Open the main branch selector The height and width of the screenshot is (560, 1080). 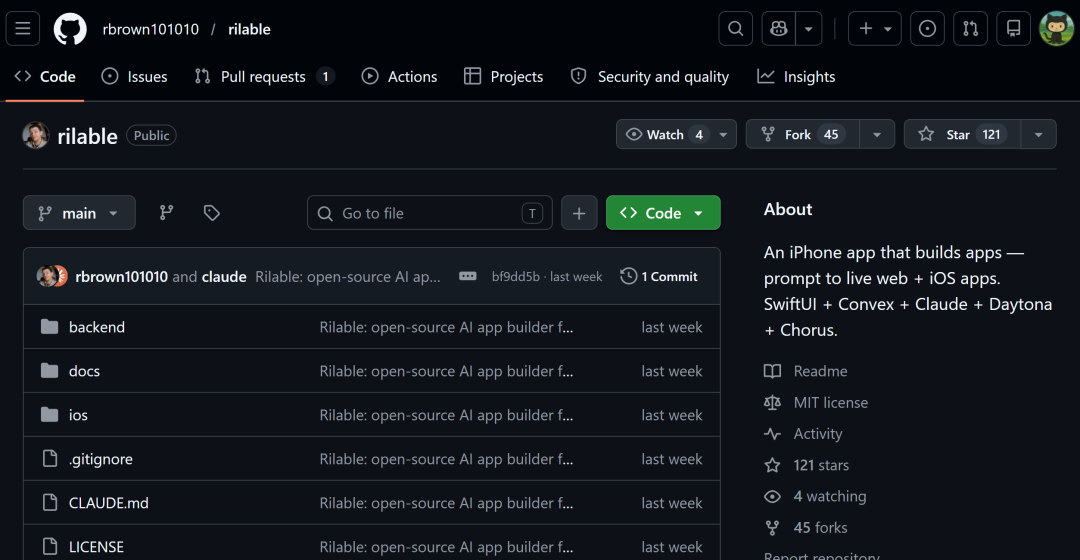79,213
